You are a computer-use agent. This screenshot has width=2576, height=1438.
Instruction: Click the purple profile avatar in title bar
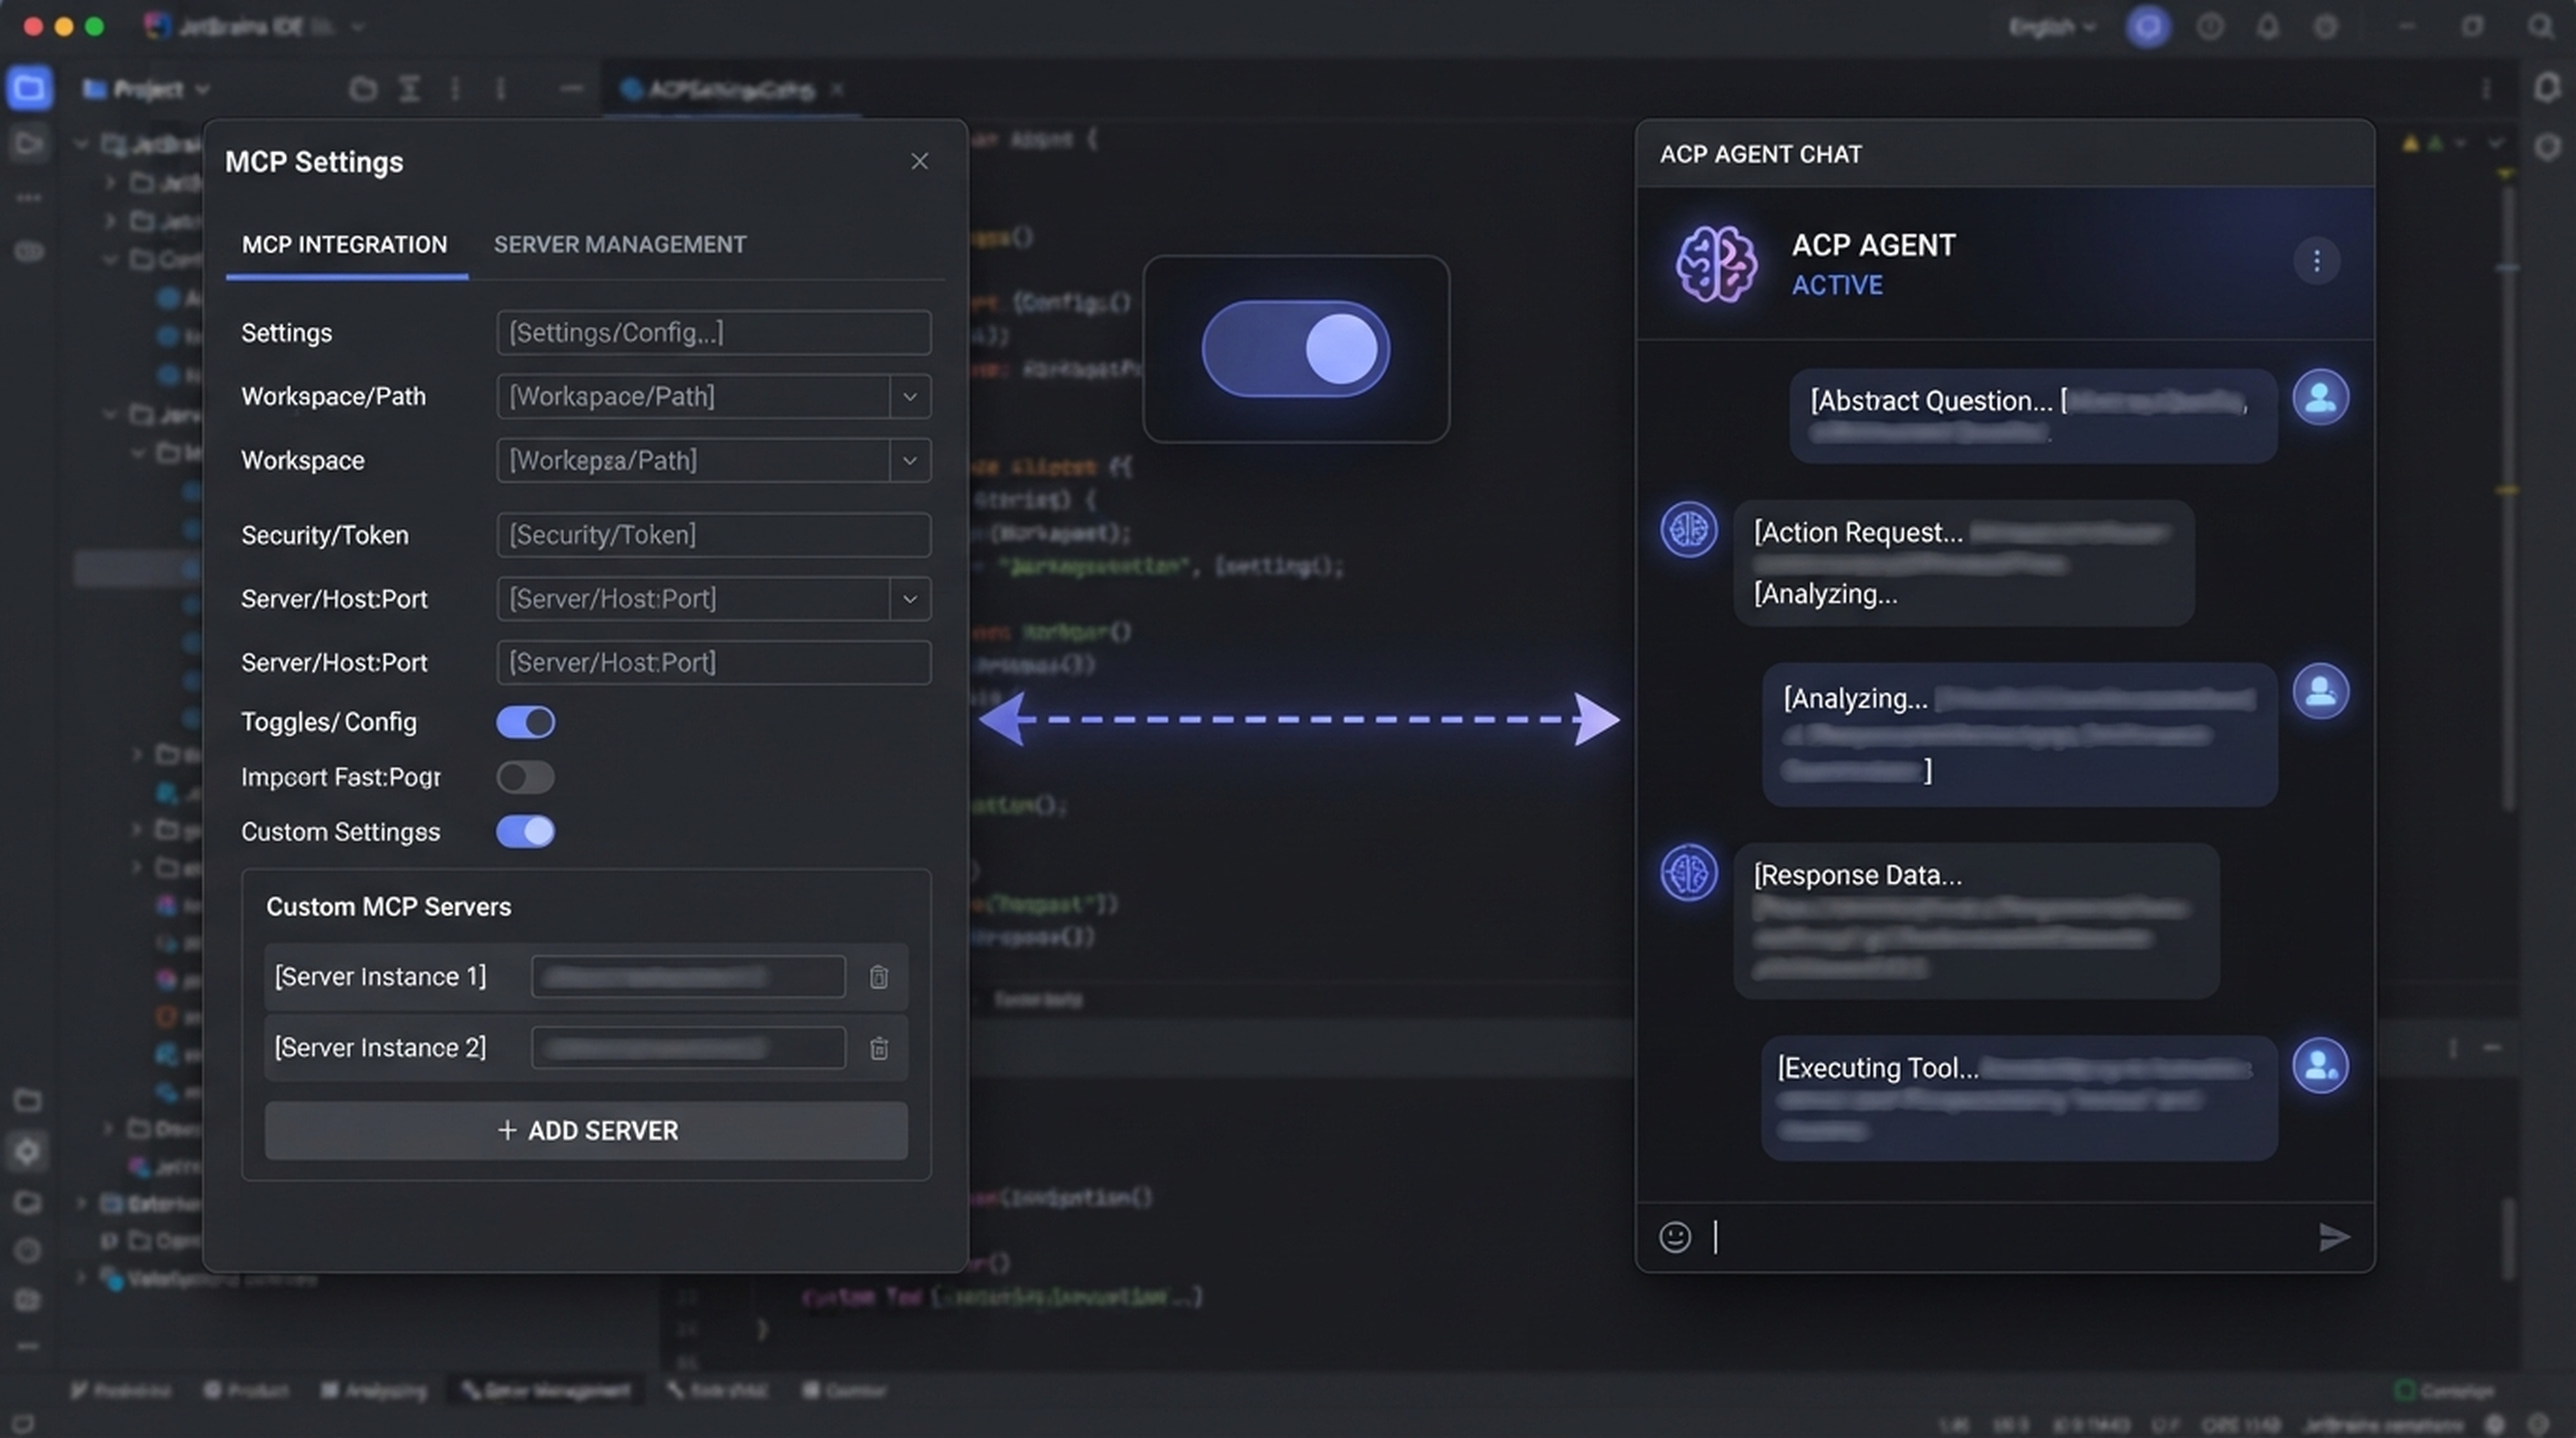2147,27
